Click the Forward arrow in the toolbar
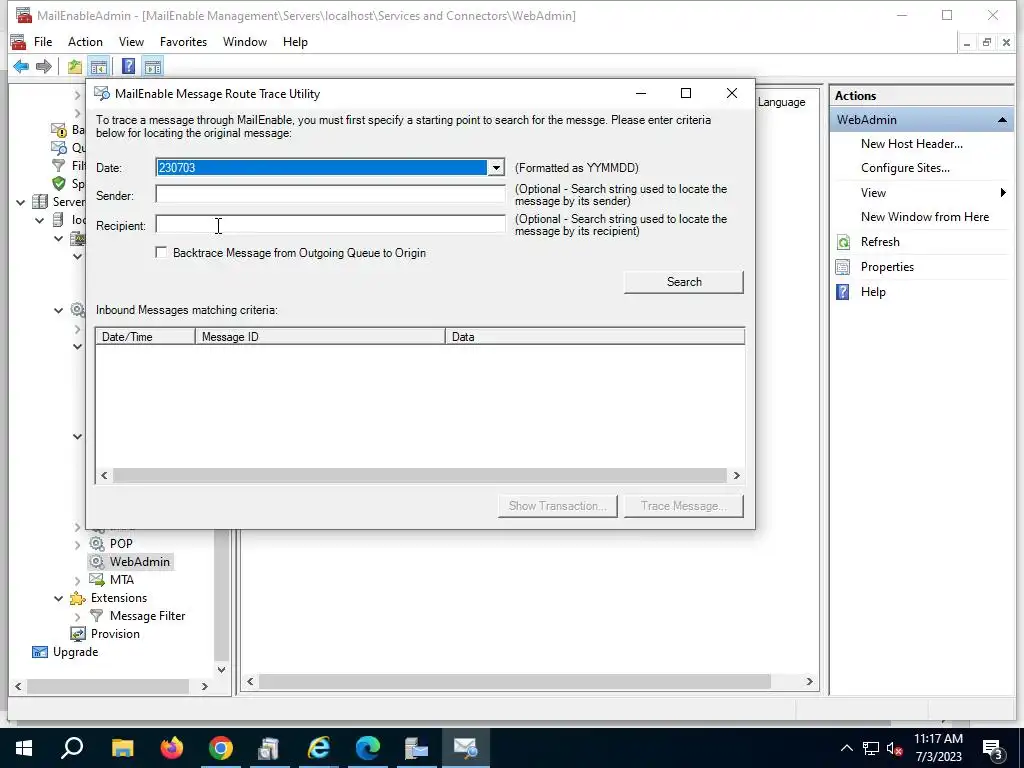Viewport: 1024px width, 768px height. (x=44, y=67)
